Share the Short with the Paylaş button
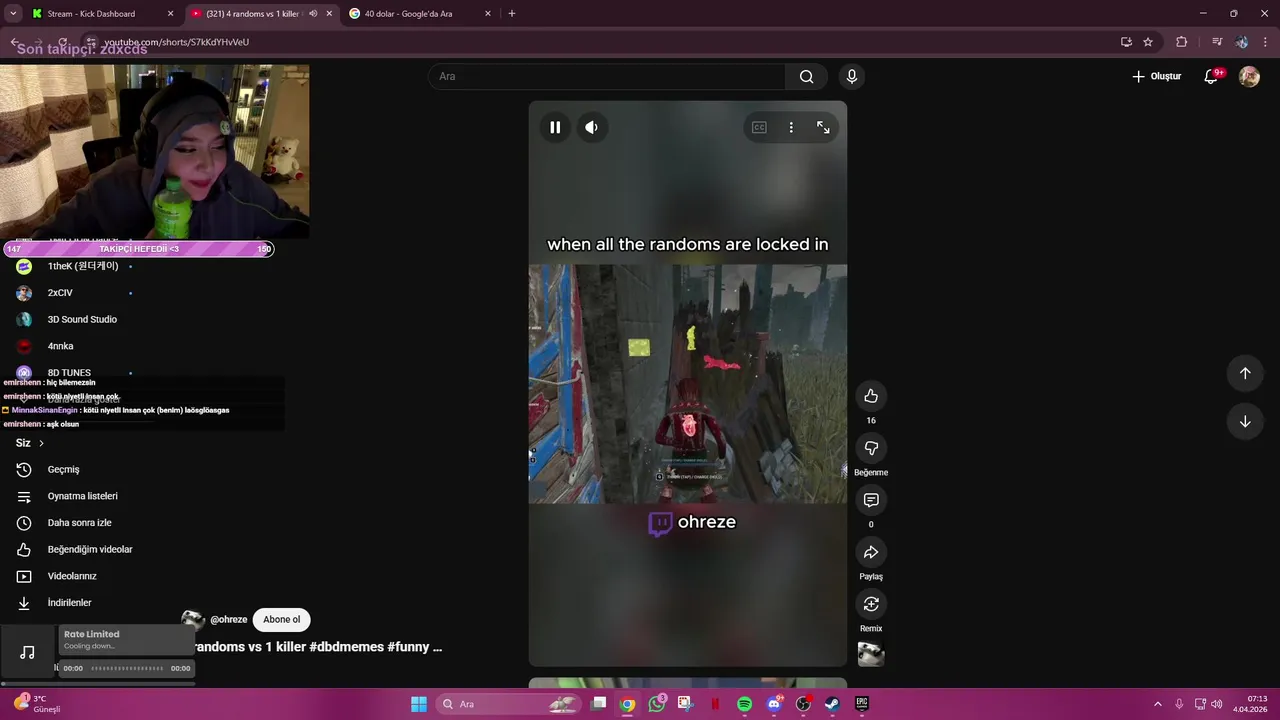 tap(871, 552)
